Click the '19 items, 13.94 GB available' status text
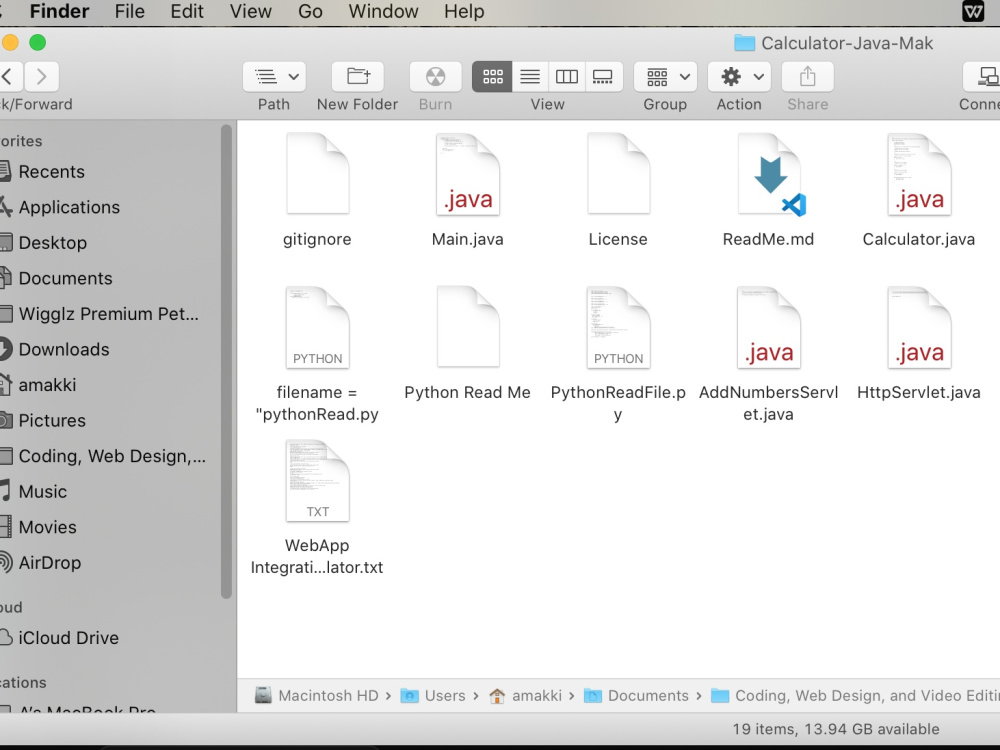 tap(835, 729)
